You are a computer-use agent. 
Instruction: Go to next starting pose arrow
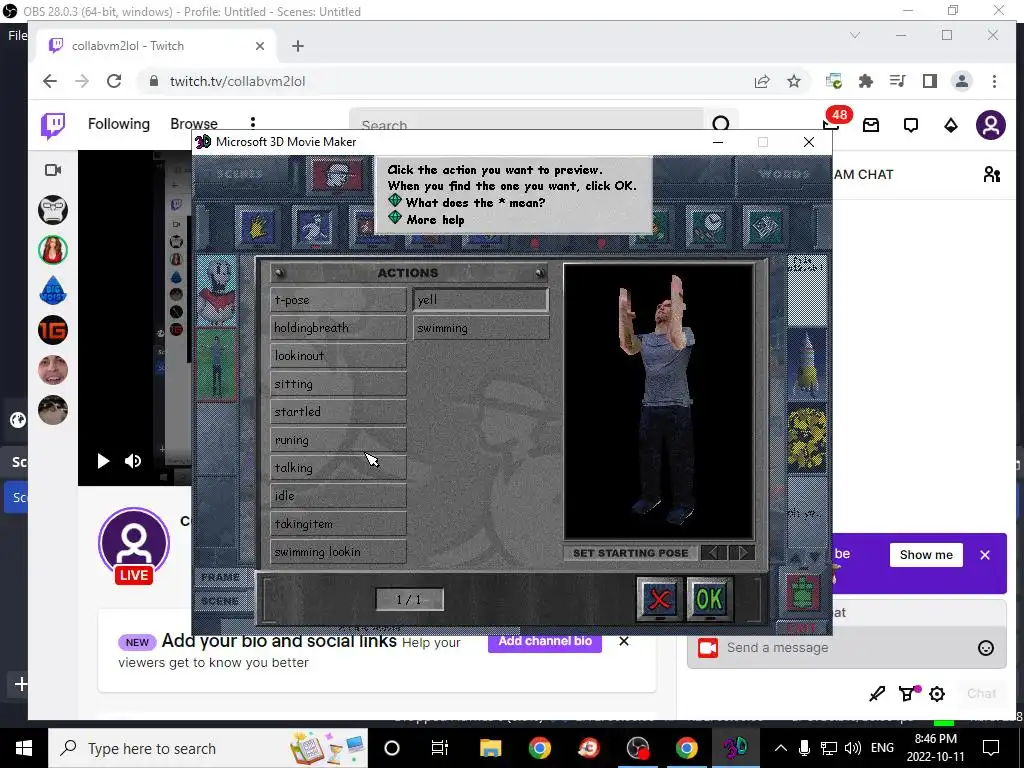point(742,552)
